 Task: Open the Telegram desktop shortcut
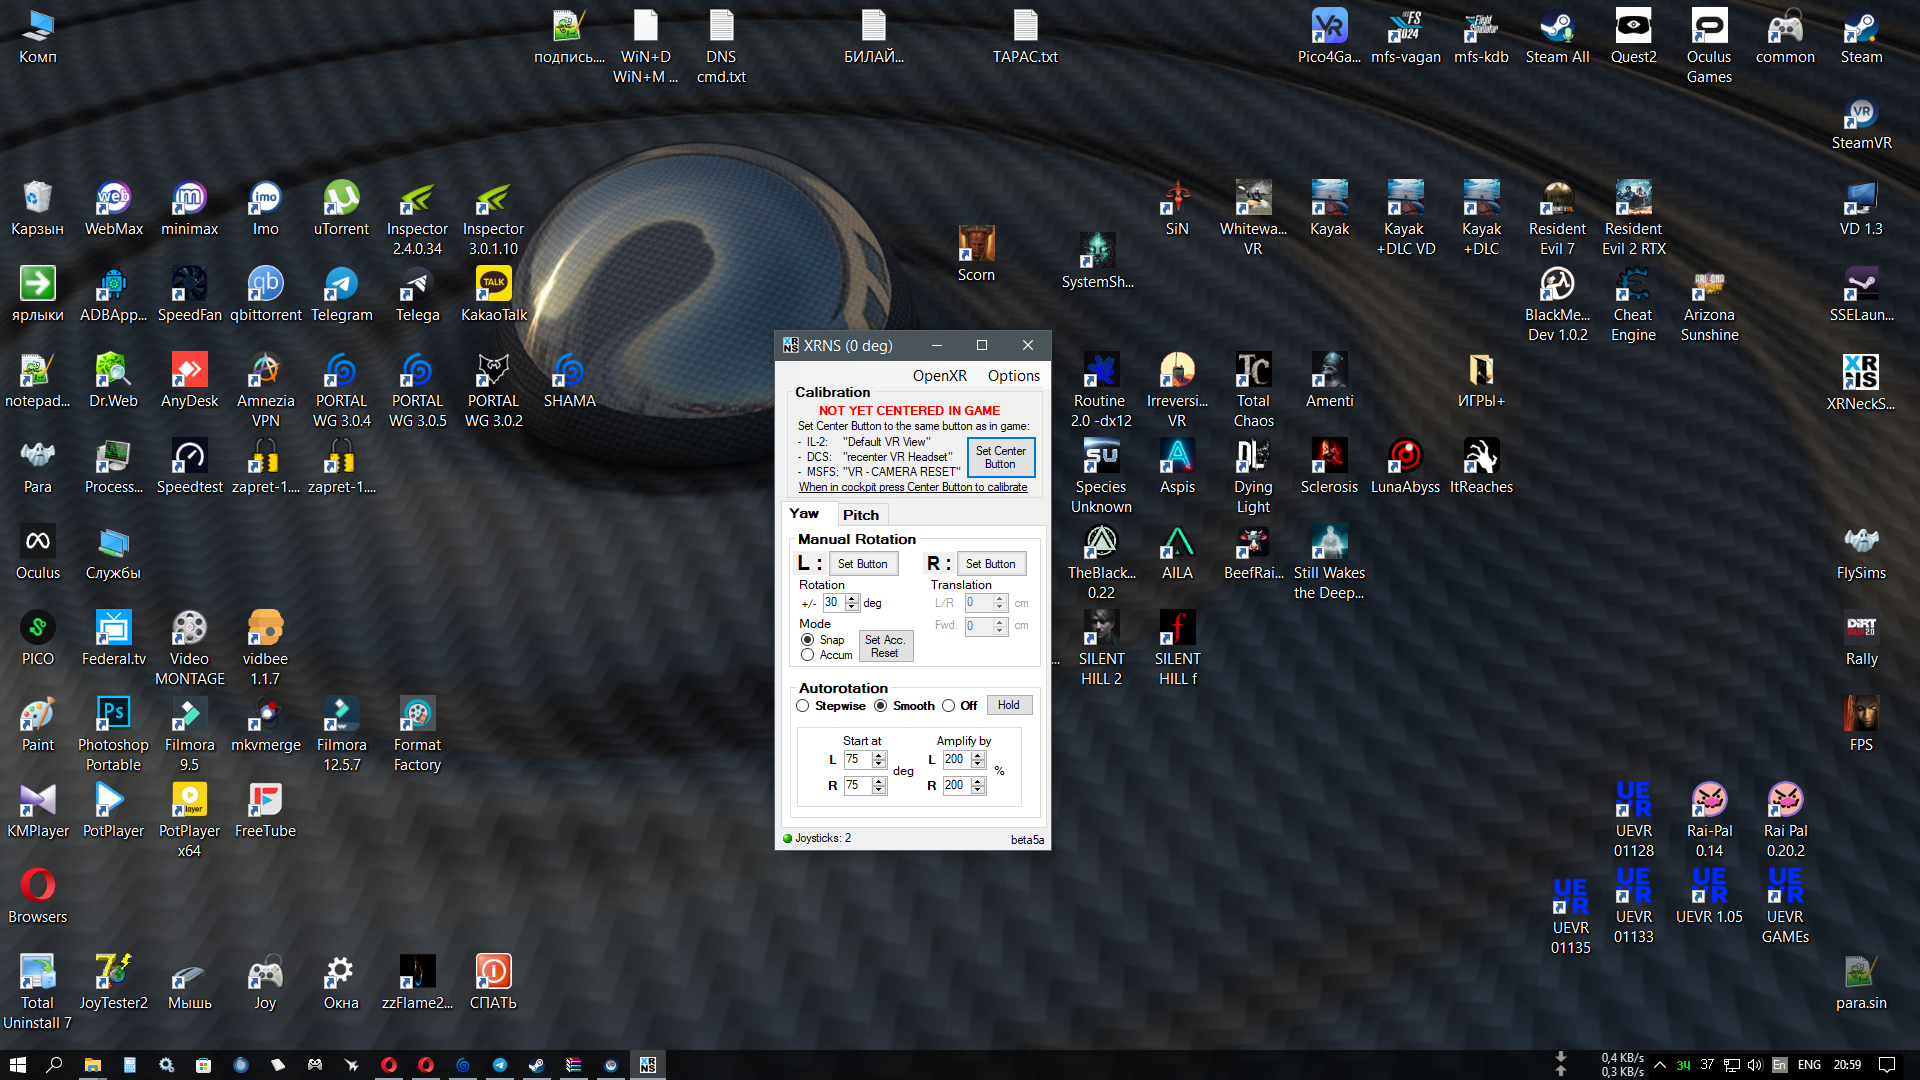341,295
